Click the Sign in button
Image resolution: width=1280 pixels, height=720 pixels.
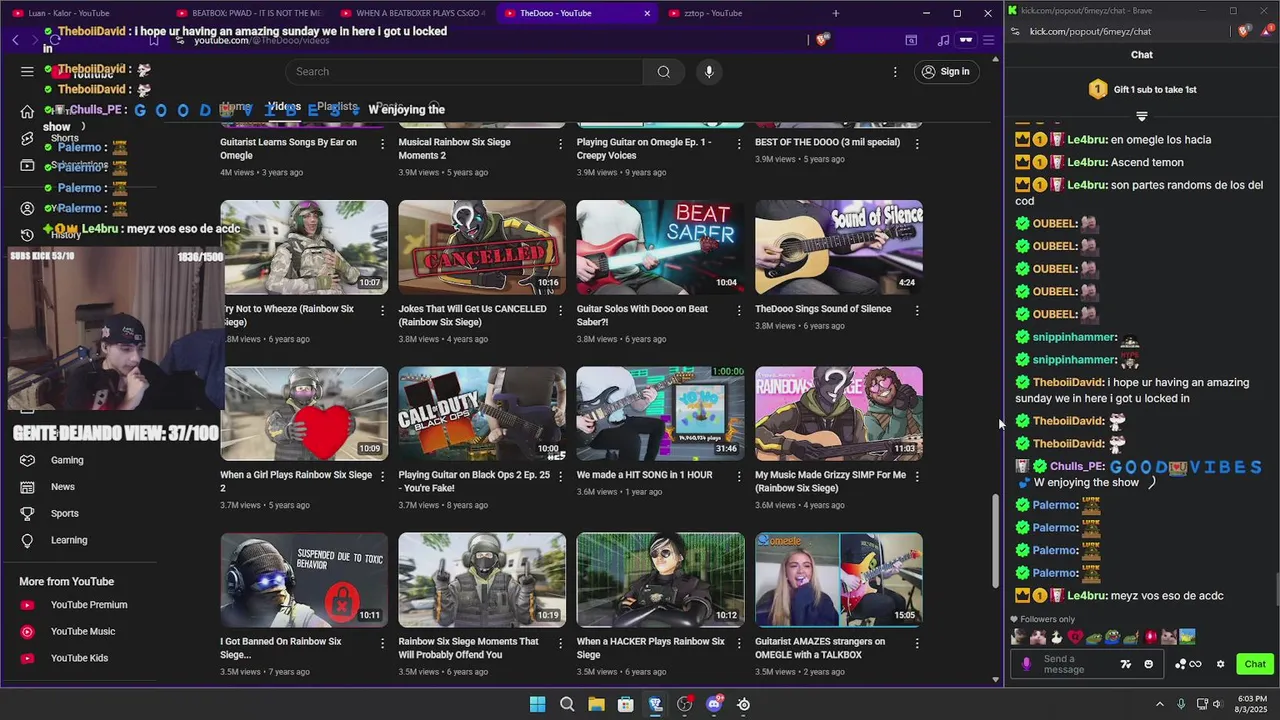coord(946,72)
